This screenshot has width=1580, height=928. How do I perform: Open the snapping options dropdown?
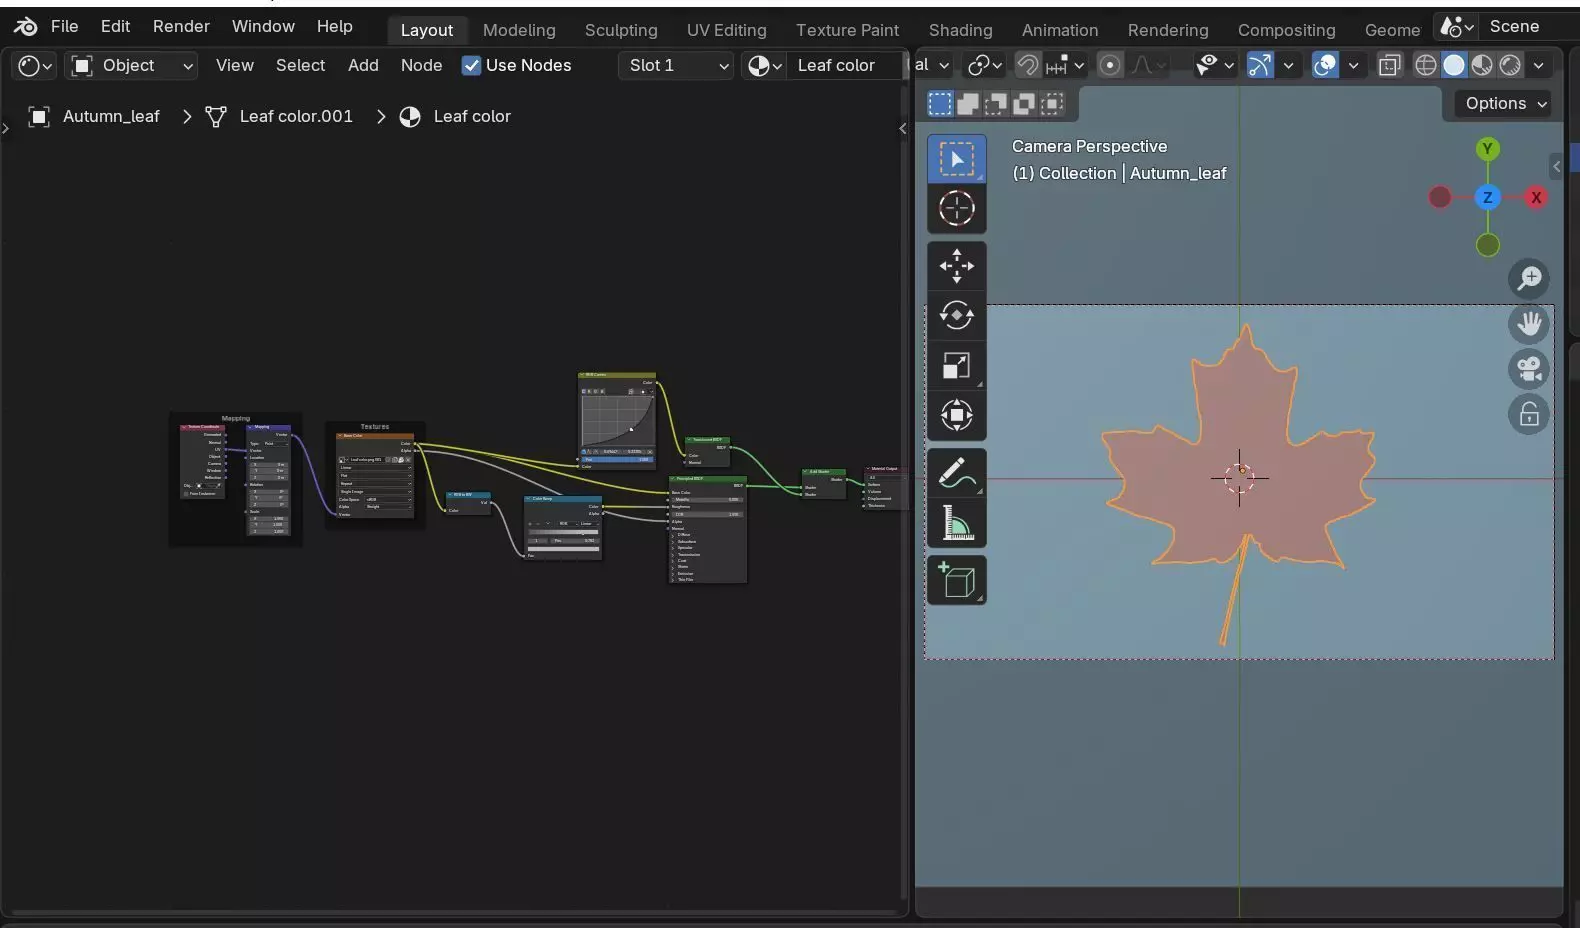[x=1064, y=66]
